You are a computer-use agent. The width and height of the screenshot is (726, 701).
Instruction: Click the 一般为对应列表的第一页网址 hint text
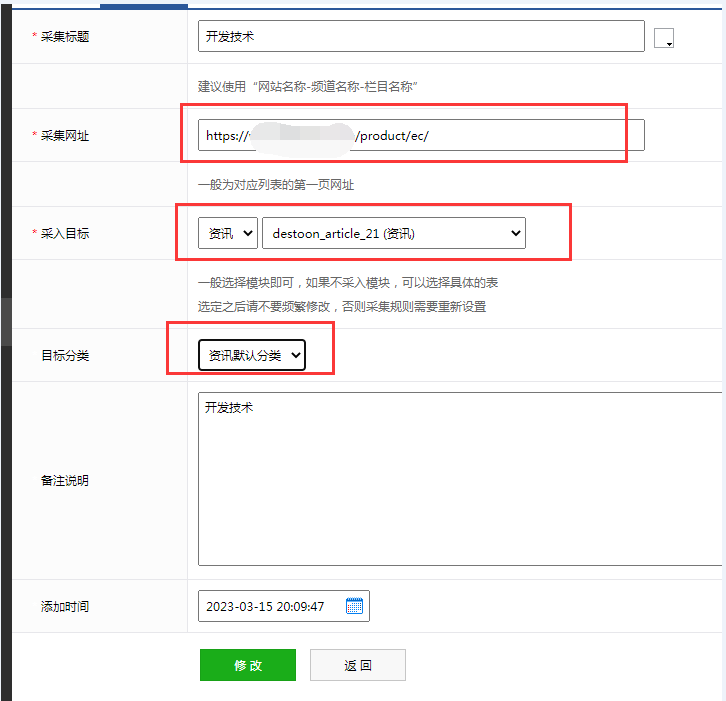(276, 185)
